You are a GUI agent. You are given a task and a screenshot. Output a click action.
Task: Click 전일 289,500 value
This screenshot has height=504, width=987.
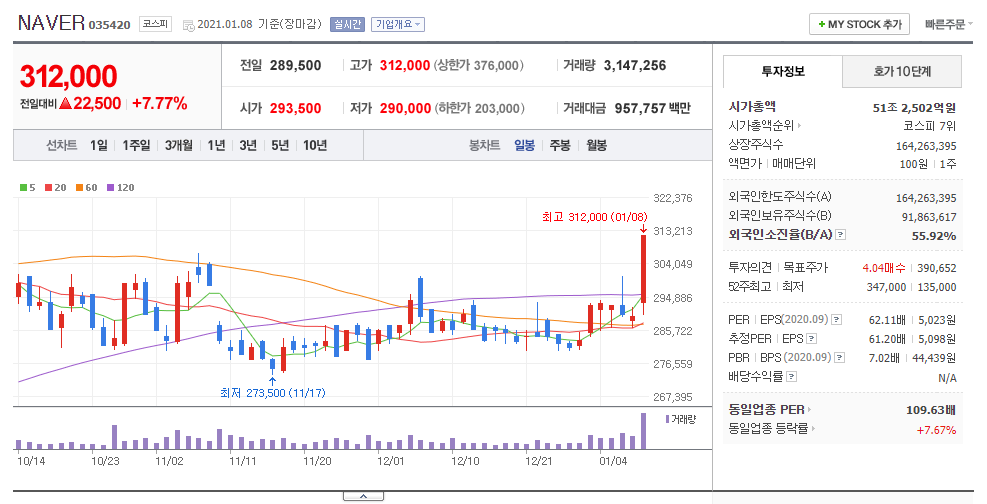click(x=295, y=65)
